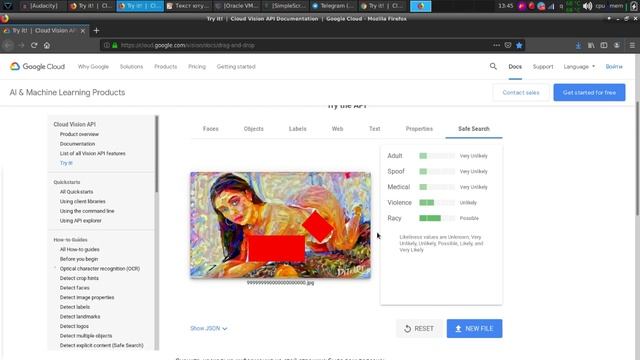
Task: Click Get started for free button
Action: click(x=589, y=93)
